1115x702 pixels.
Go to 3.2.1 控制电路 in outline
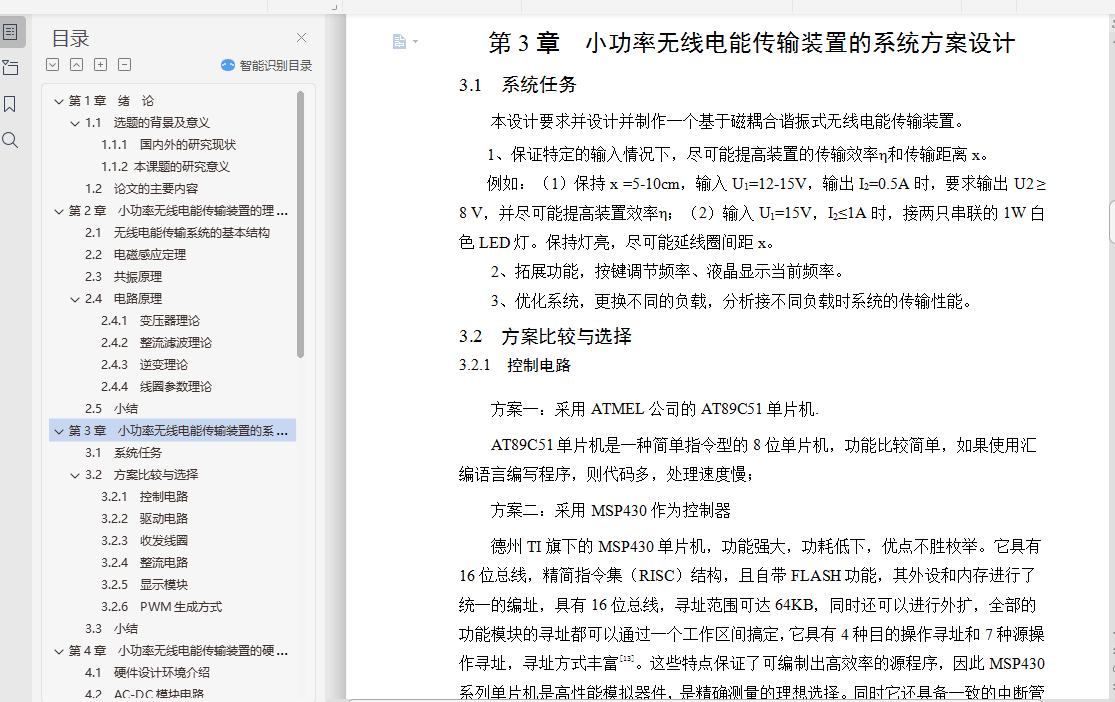tap(144, 497)
